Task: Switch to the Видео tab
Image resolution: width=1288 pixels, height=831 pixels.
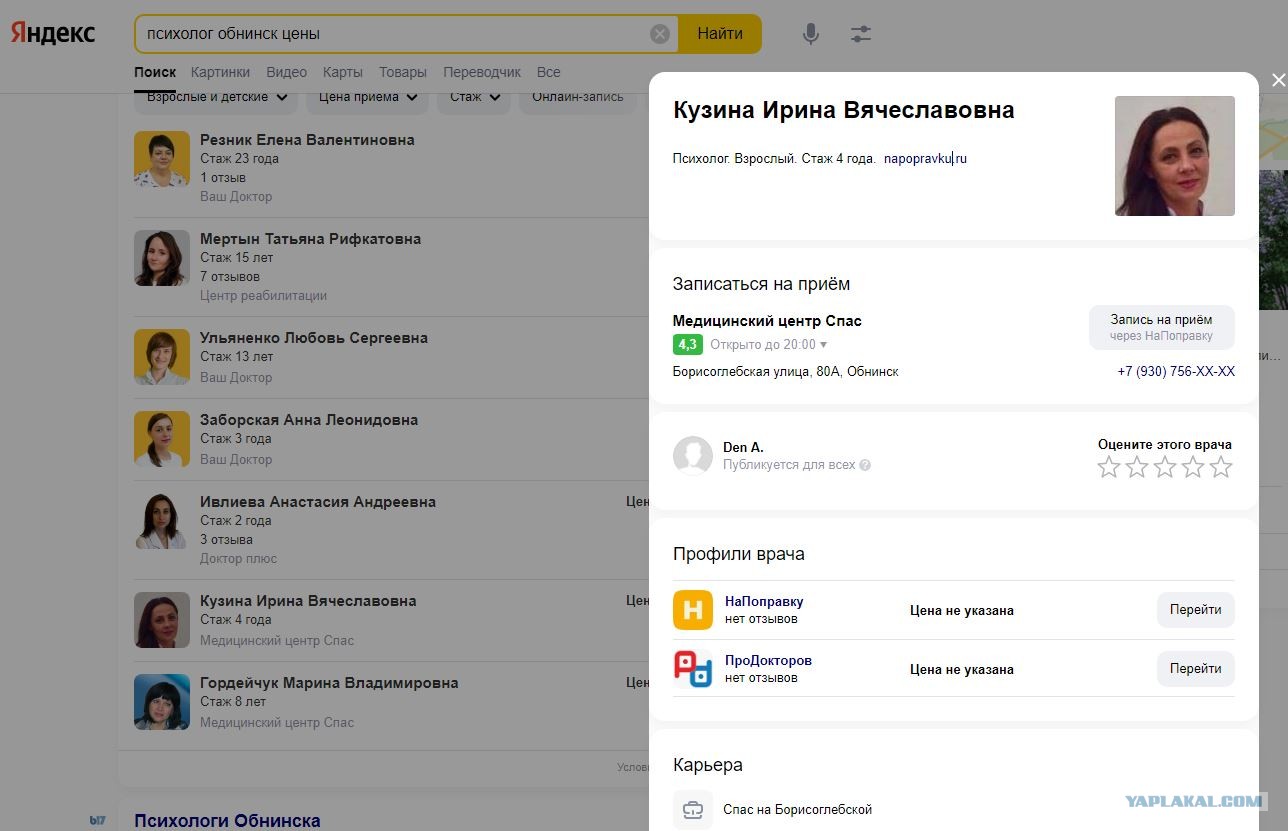Action: pyautogui.click(x=287, y=72)
